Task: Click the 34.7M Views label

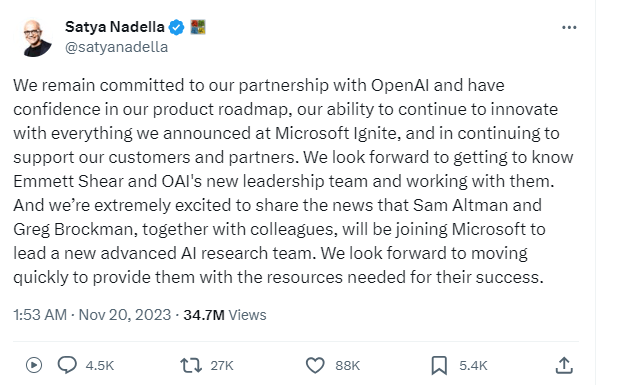Action: [225, 315]
